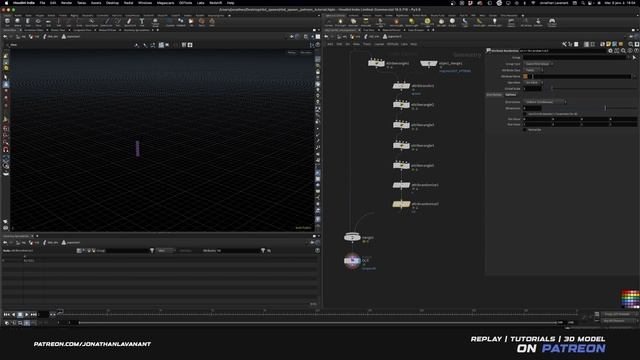
Task: Select the Spot Light shelf tool
Action: 353,22
